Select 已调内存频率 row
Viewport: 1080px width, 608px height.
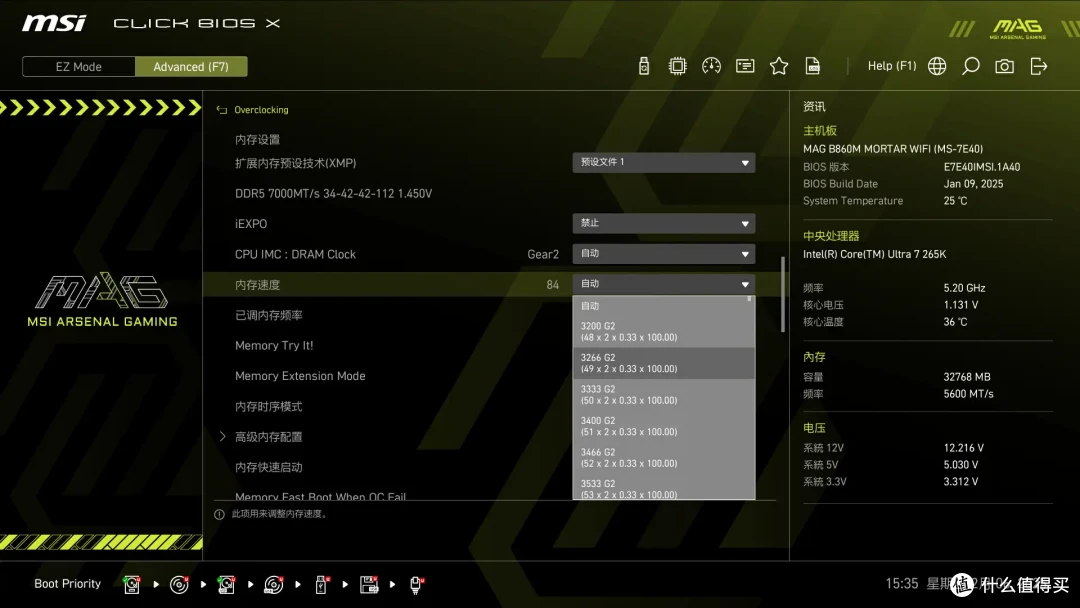[269, 315]
